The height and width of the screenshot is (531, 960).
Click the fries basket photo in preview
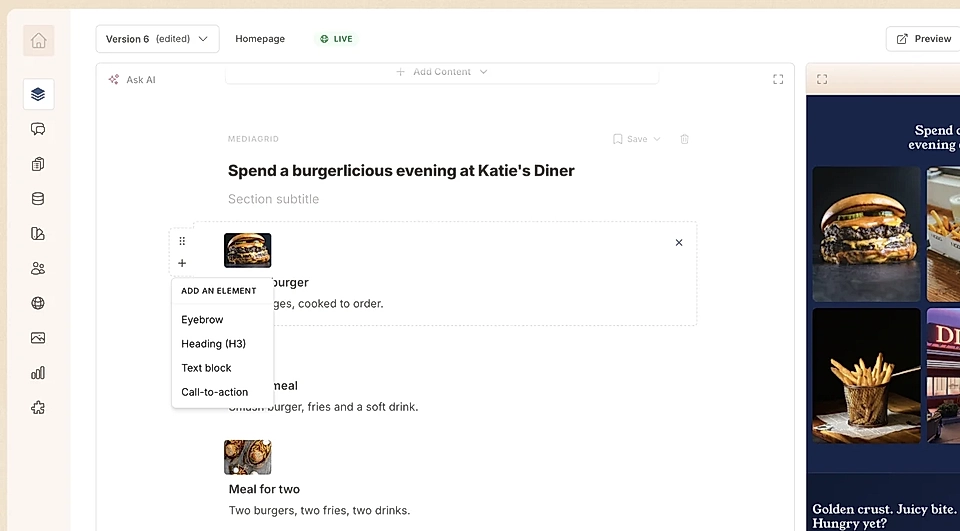tap(866, 375)
